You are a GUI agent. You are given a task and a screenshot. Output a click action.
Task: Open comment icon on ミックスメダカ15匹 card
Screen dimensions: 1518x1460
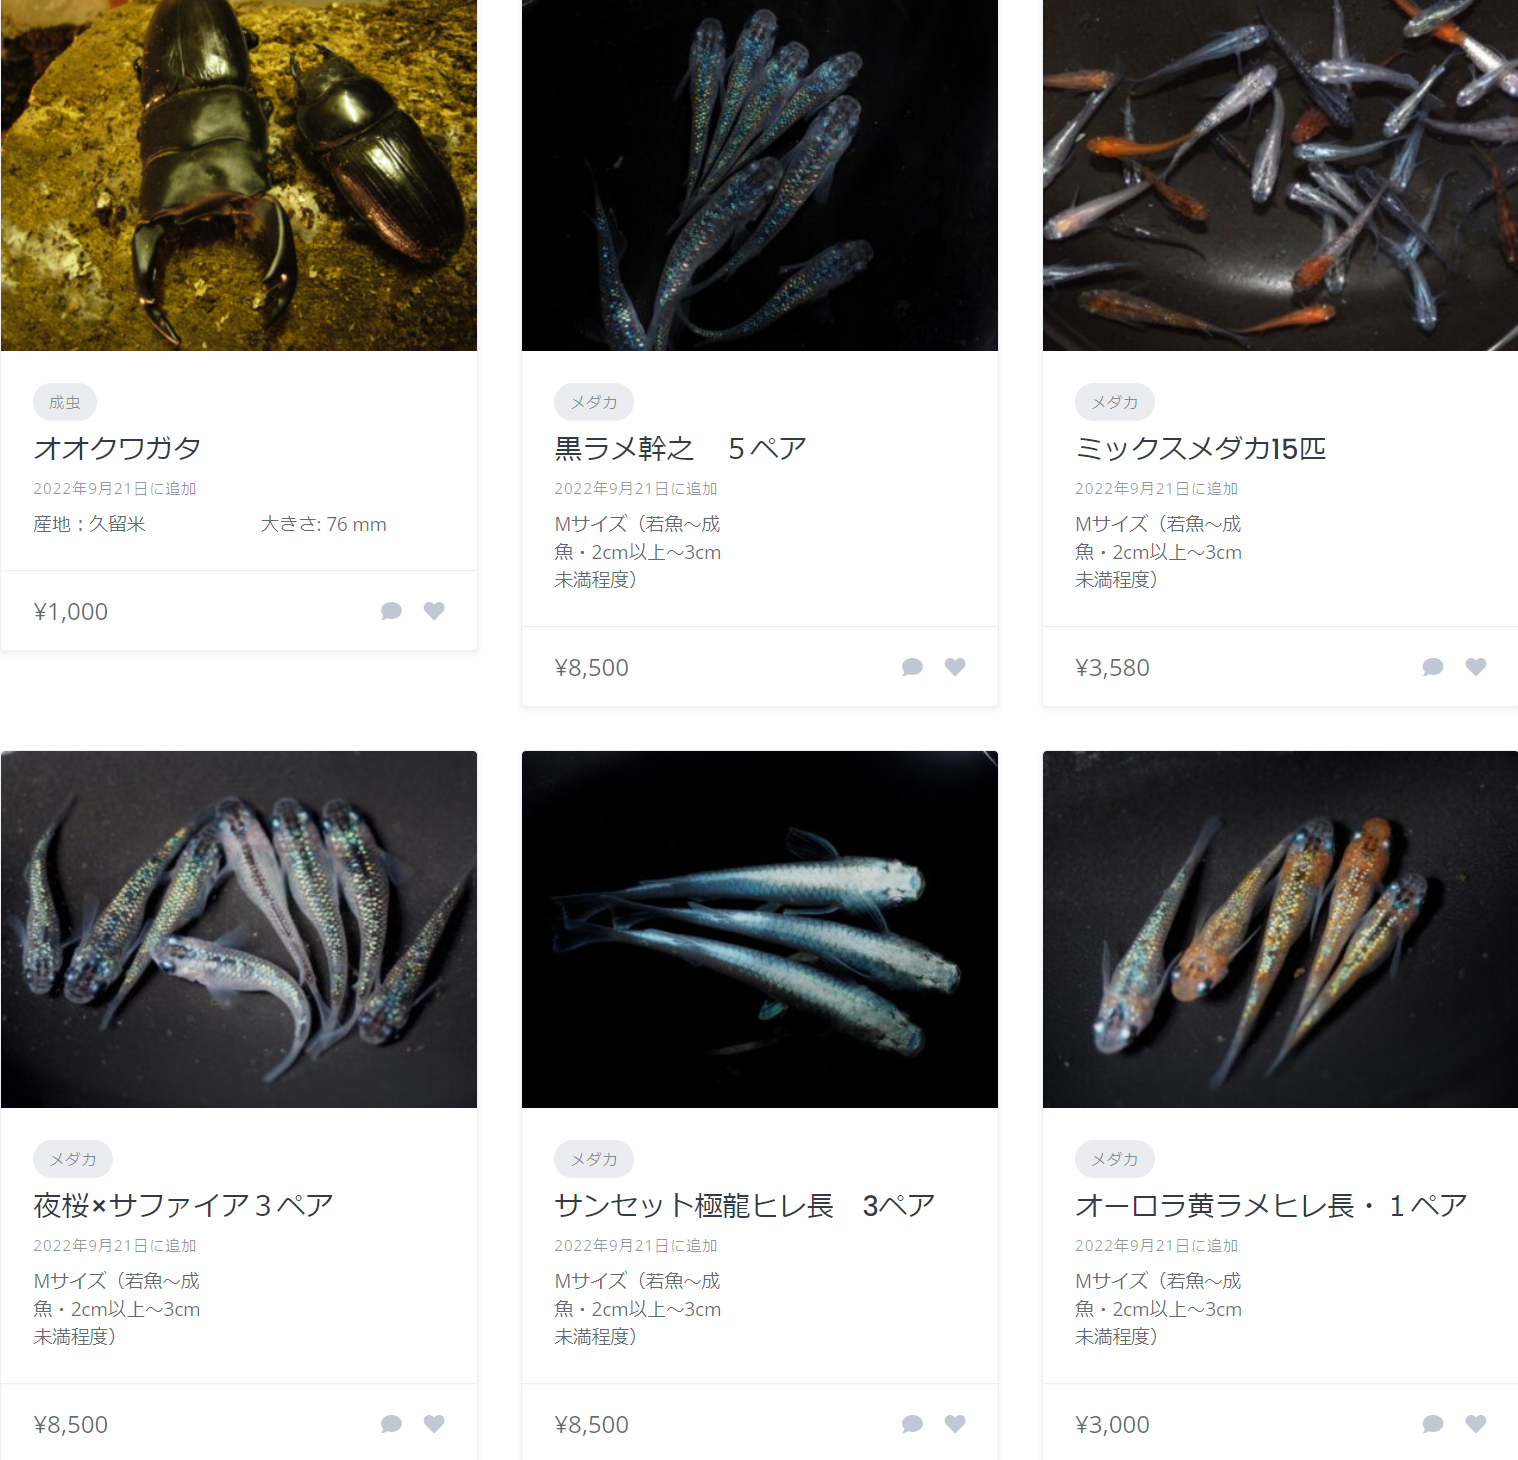tap(1433, 667)
